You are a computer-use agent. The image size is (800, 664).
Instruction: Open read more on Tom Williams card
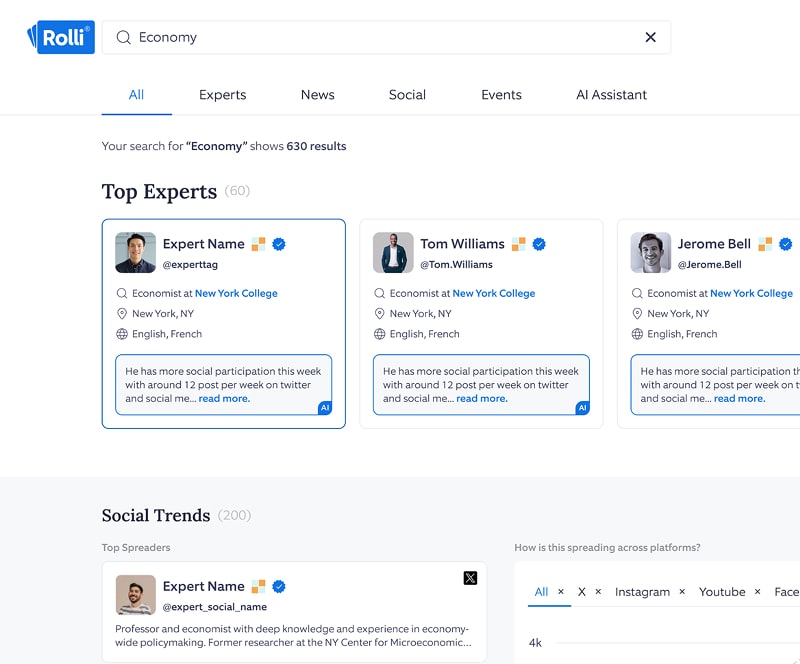point(481,398)
